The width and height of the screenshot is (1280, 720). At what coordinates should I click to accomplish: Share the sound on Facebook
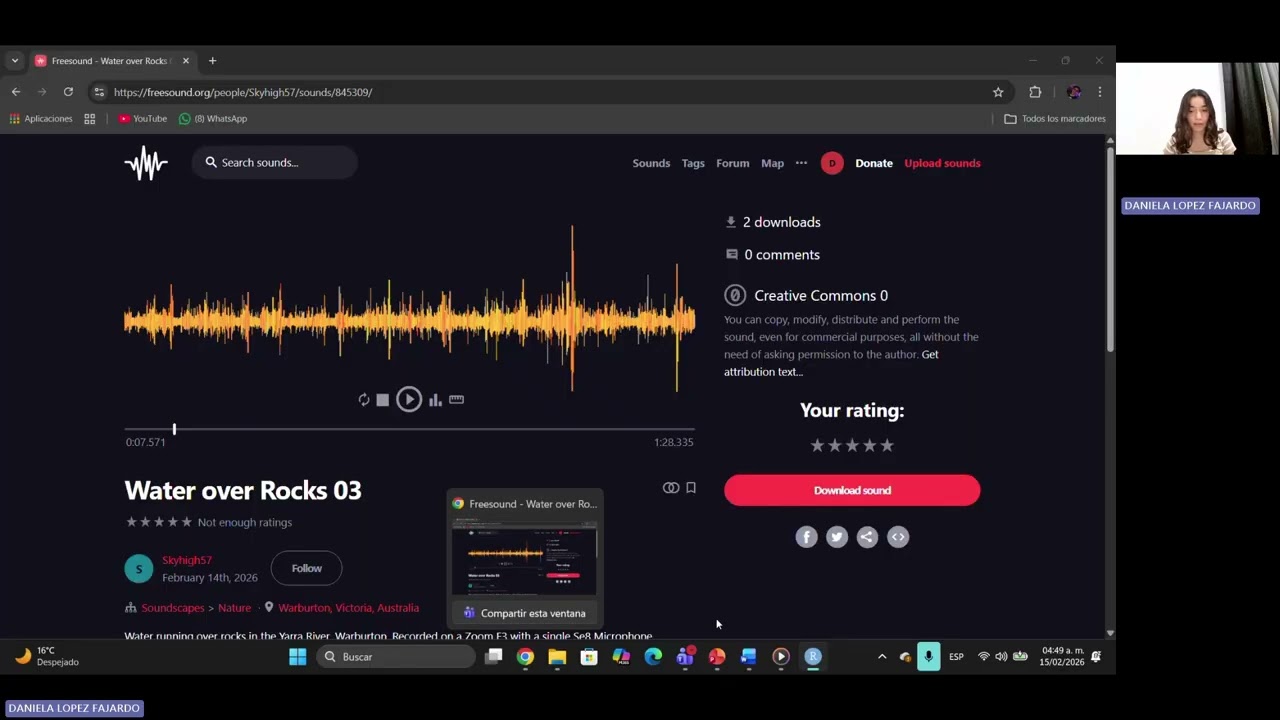[806, 537]
